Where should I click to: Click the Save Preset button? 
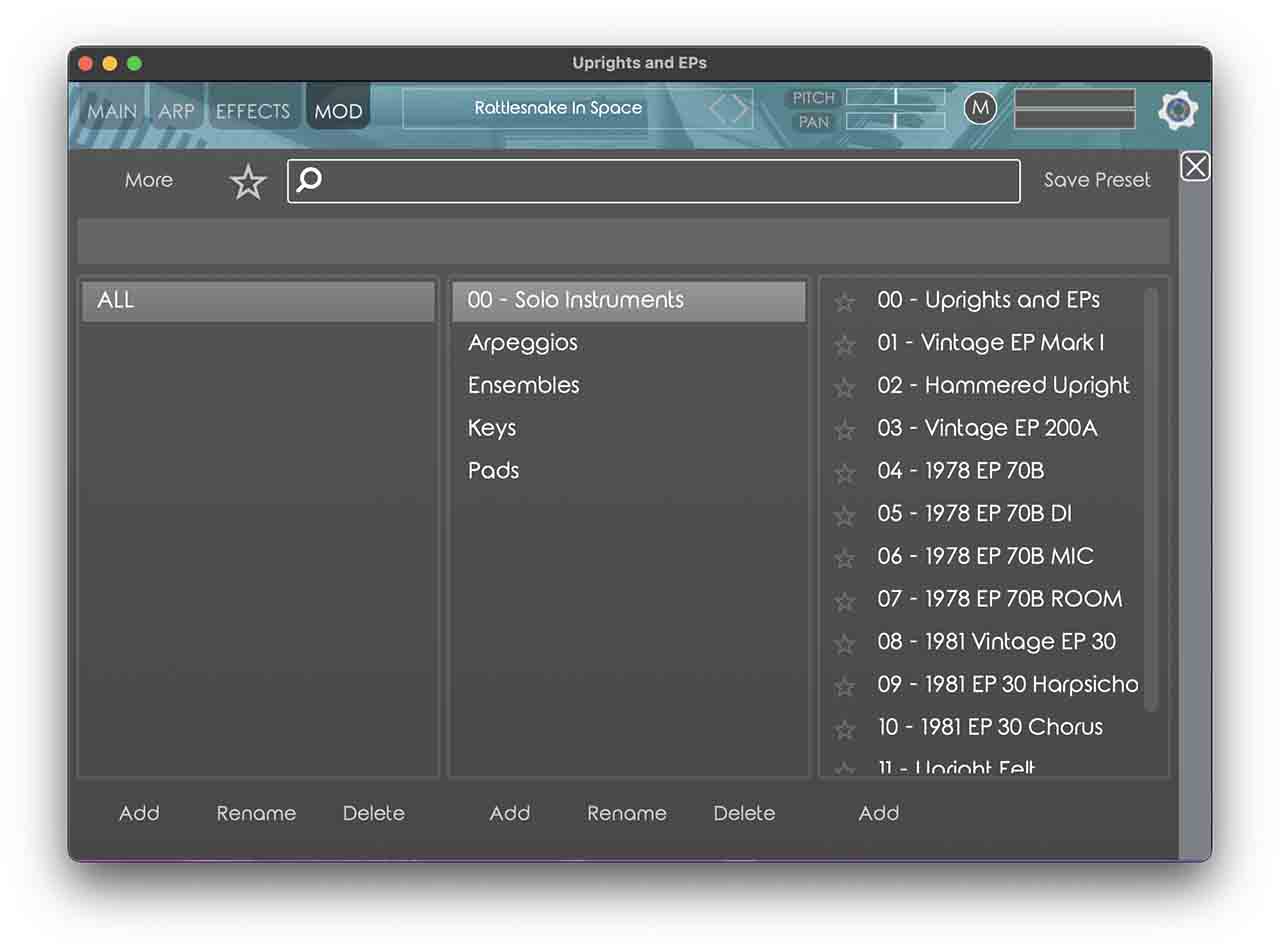(x=1097, y=180)
